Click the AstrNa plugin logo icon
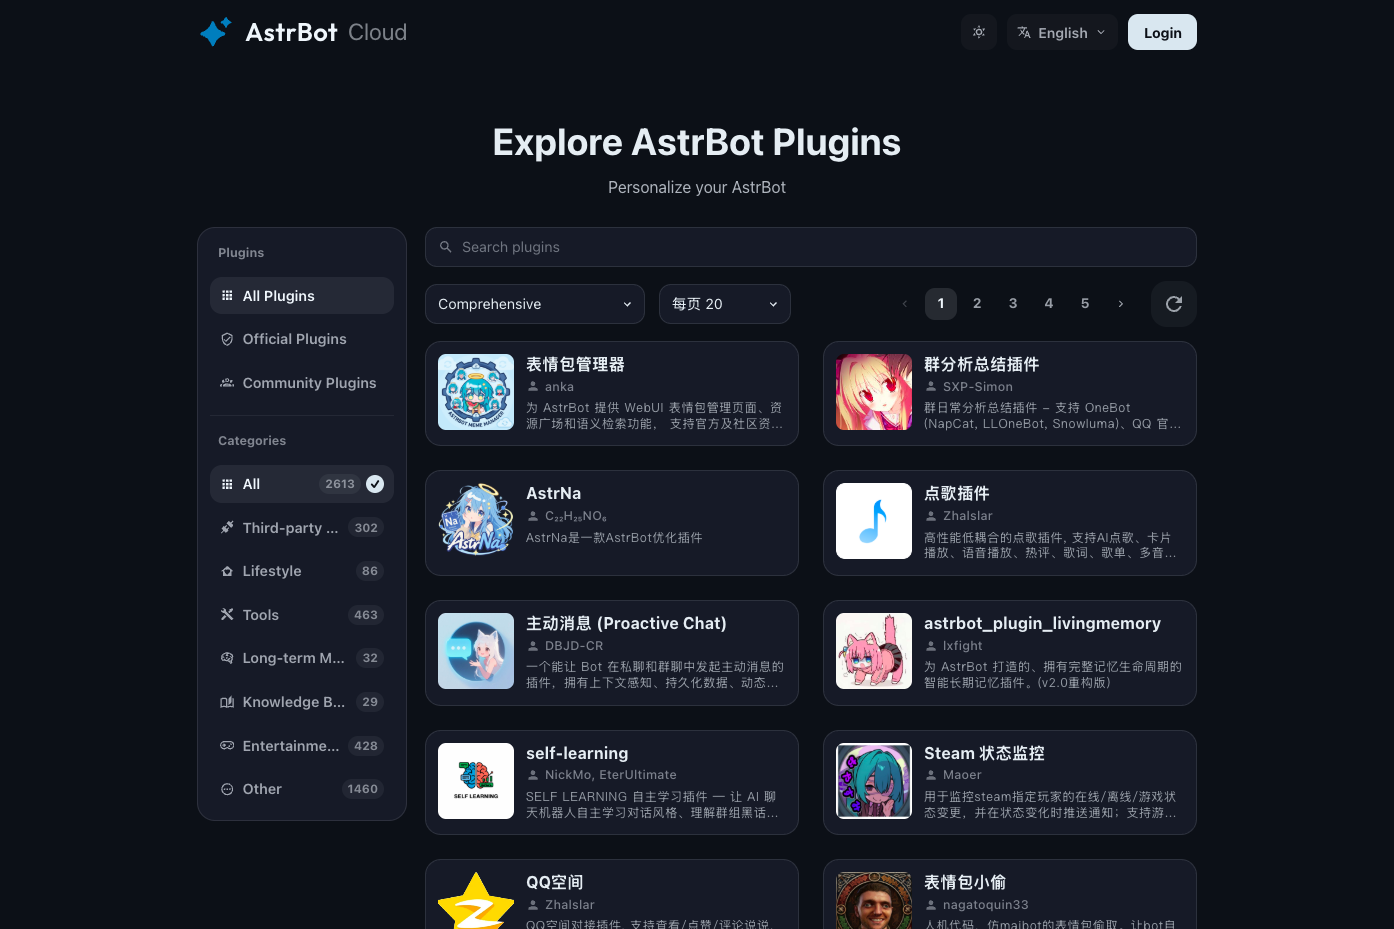 pyautogui.click(x=476, y=521)
